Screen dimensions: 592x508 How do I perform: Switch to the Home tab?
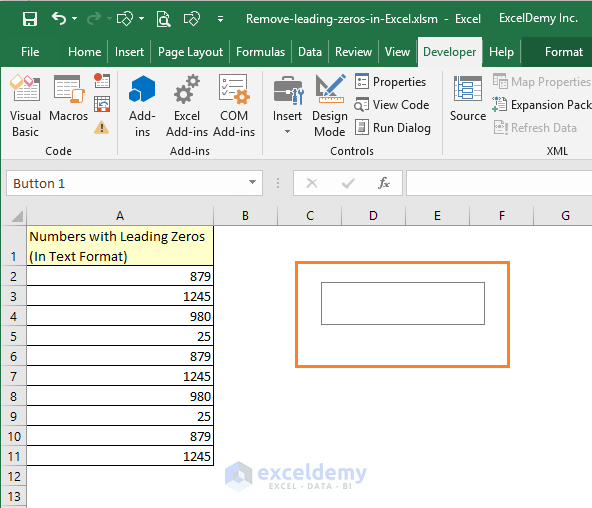point(85,52)
